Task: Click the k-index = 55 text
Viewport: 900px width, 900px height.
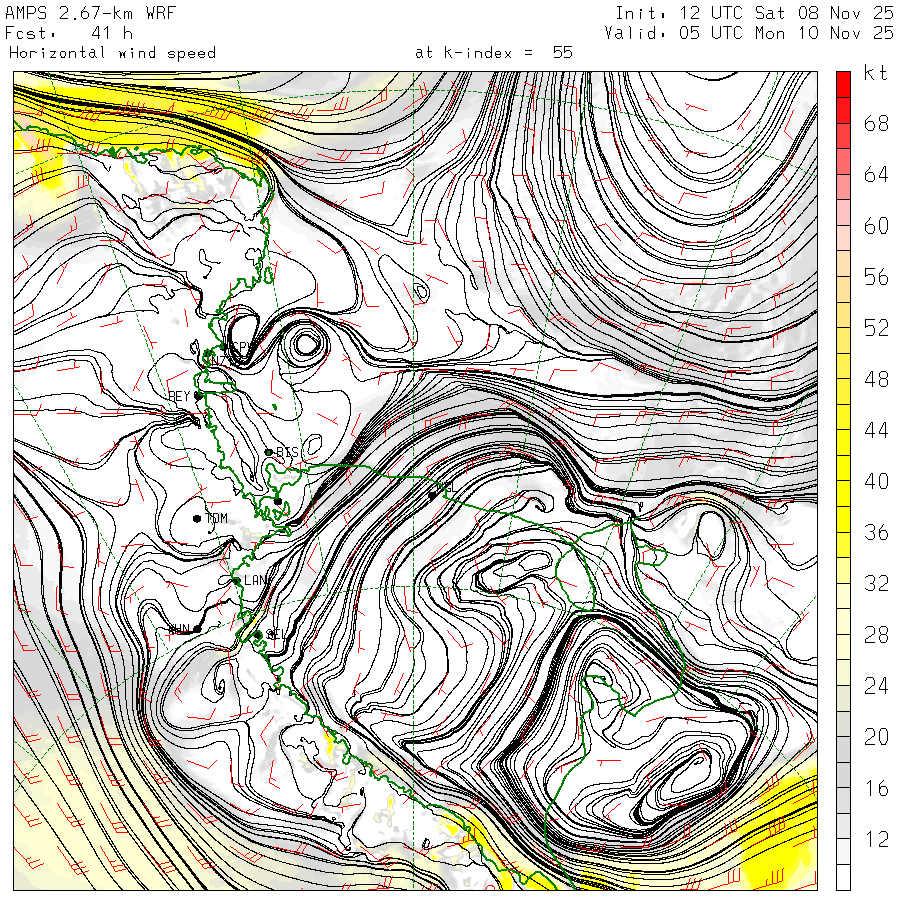Action: (493, 52)
